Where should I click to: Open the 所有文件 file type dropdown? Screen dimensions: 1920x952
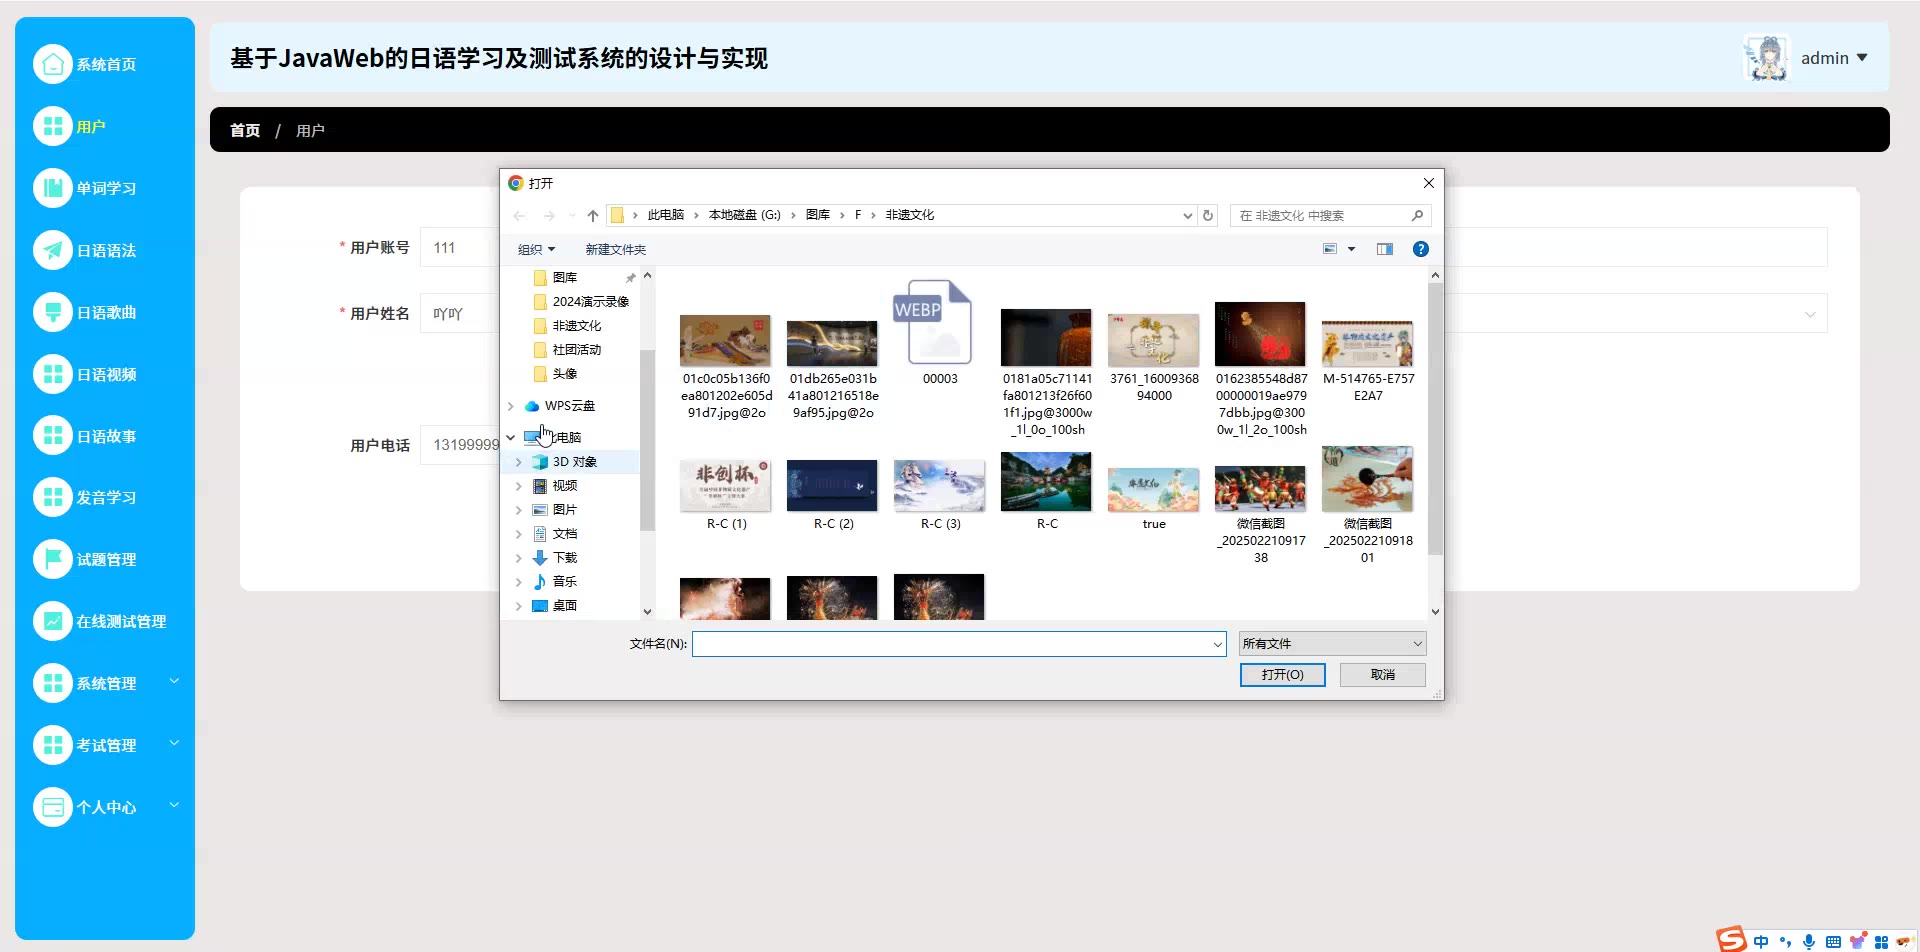coord(1332,644)
